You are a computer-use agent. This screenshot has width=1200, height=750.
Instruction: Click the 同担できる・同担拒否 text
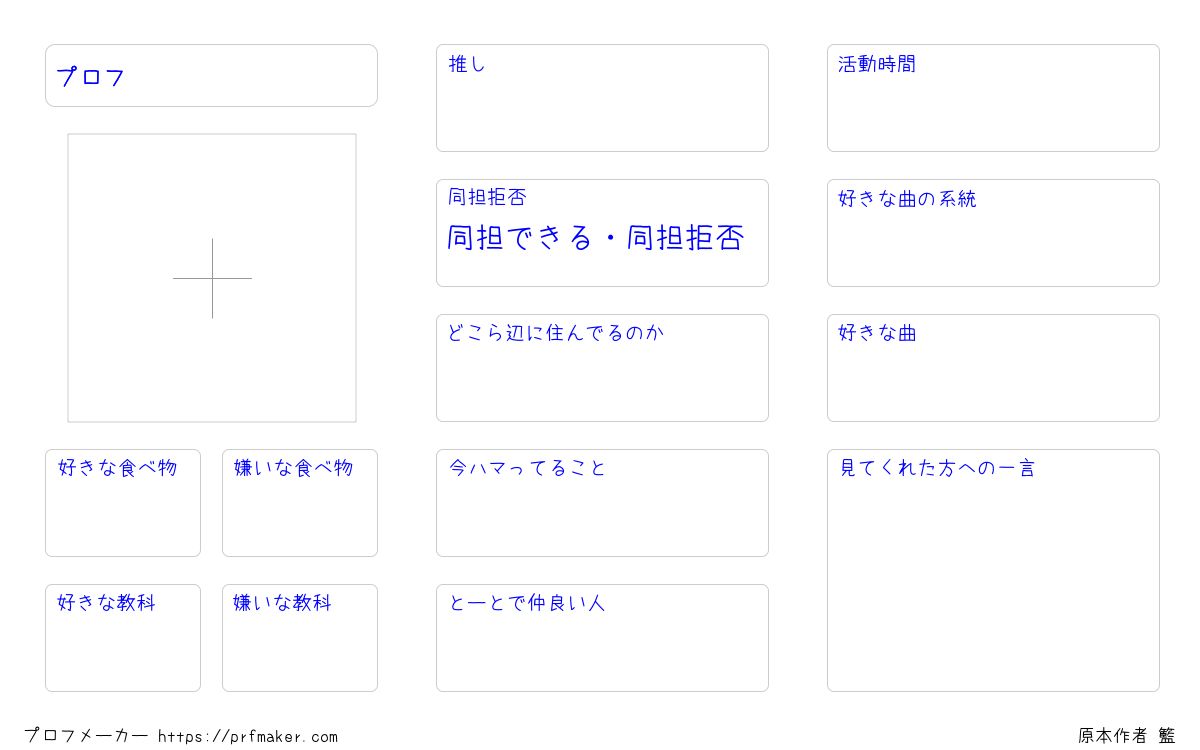pyautogui.click(x=595, y=238)
